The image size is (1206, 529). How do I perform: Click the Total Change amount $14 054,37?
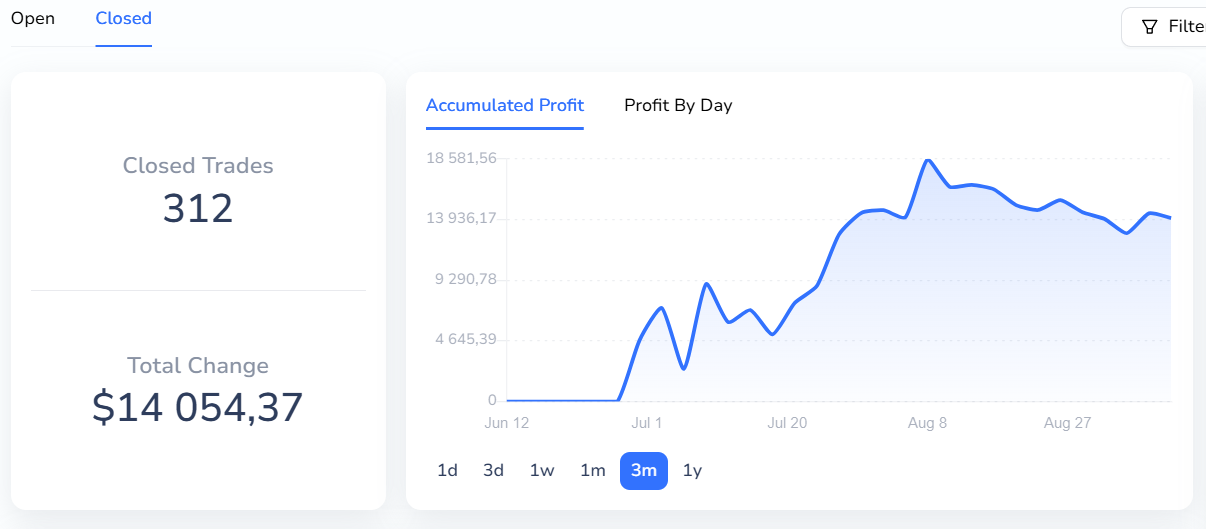(x=198, y=408)
